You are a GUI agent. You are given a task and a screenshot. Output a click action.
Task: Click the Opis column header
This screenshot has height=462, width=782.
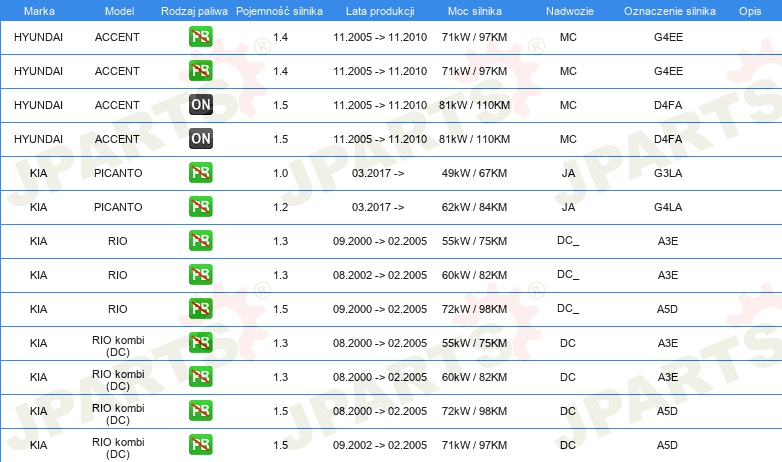pos(750,11)
